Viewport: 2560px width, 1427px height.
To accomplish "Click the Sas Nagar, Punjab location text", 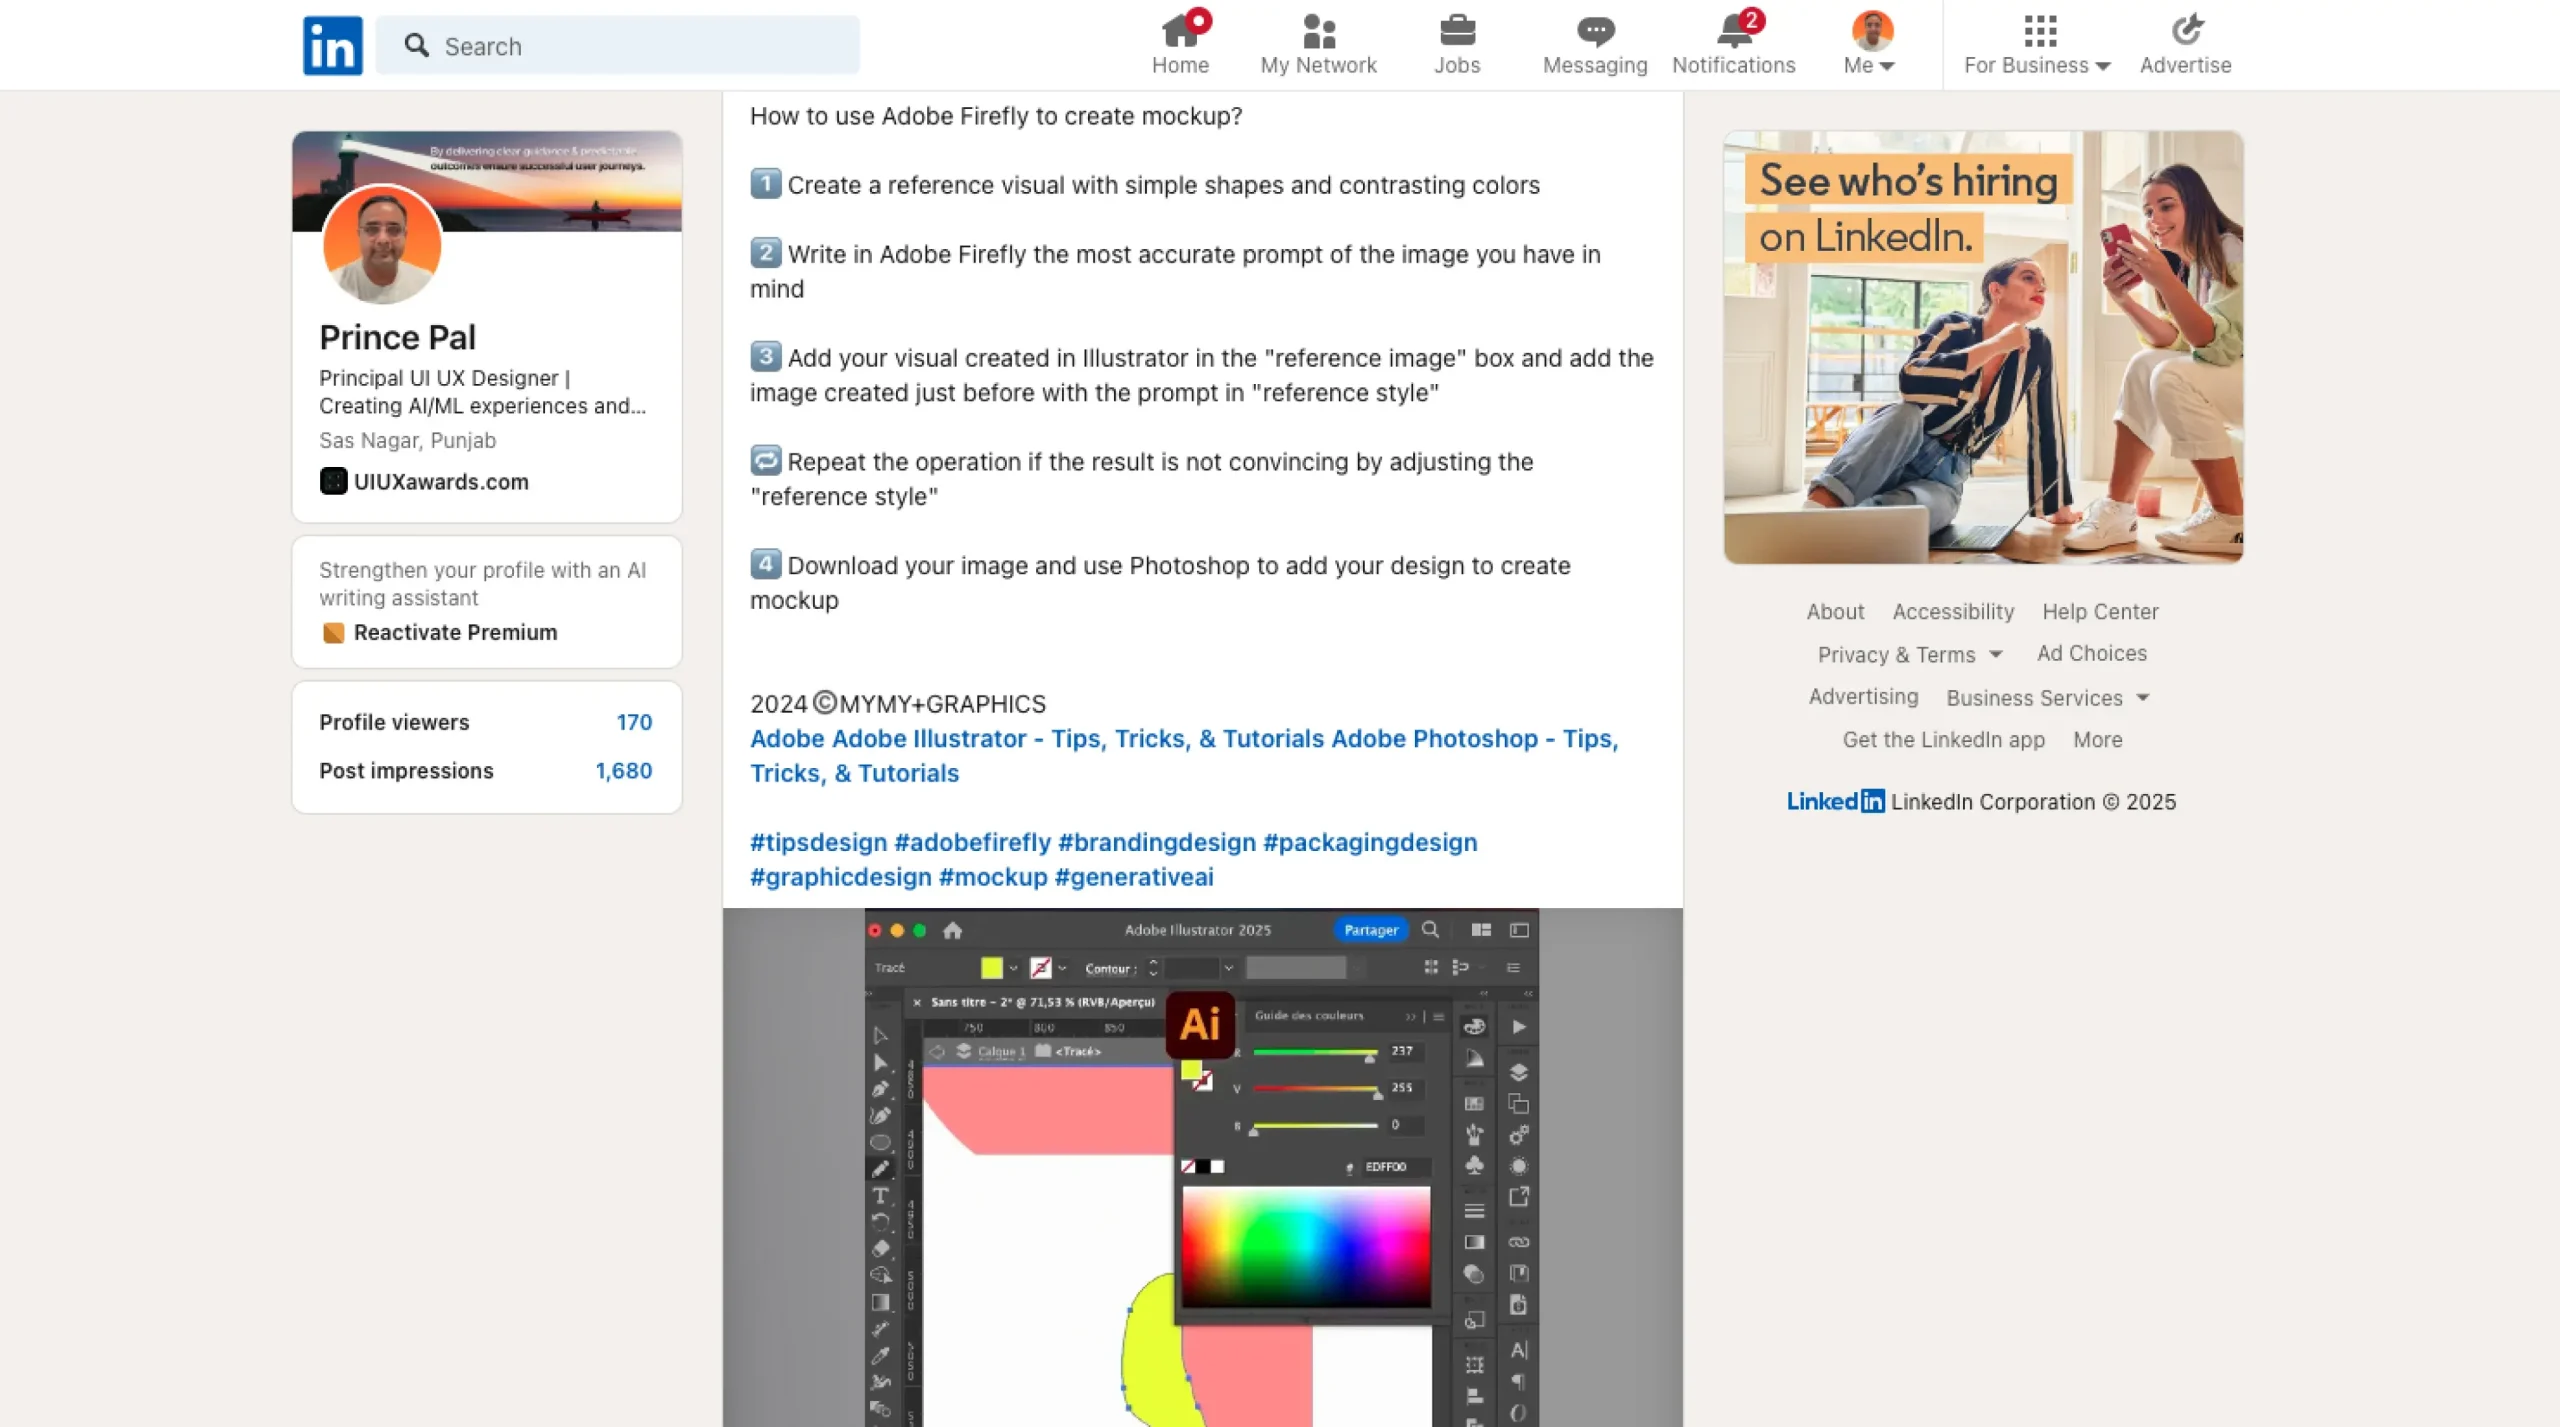I will [x=407, y=440].
